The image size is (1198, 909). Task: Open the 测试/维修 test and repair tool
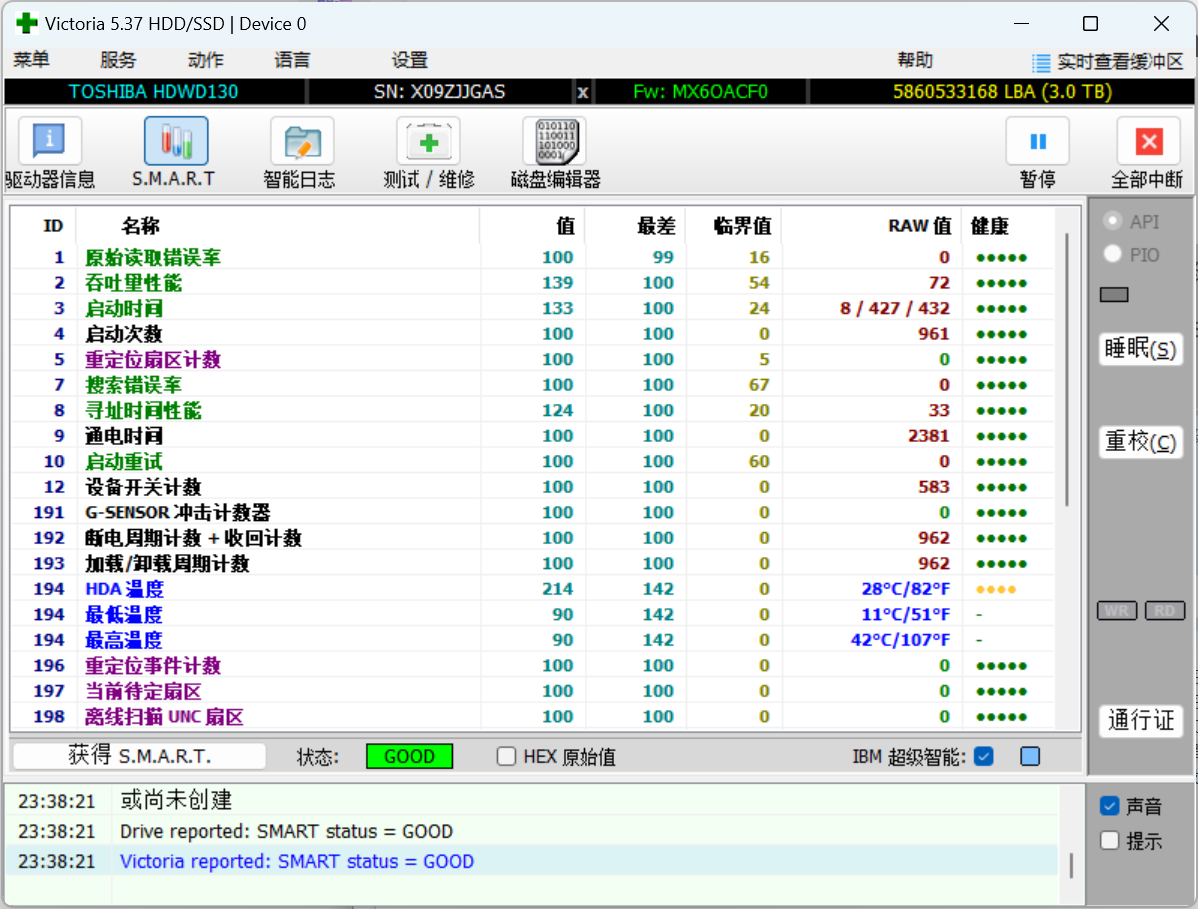tap(428, 150)
